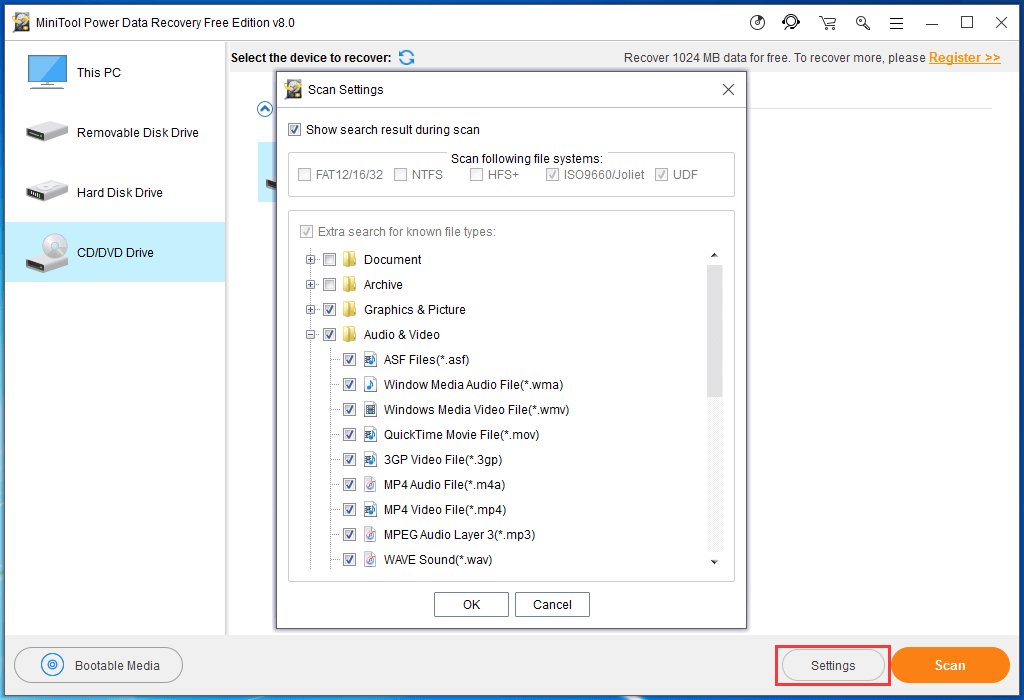Viewport: 1024px width, 700px height.
Task: Uncheck MP4 Video File type
Action: point(350,509)
